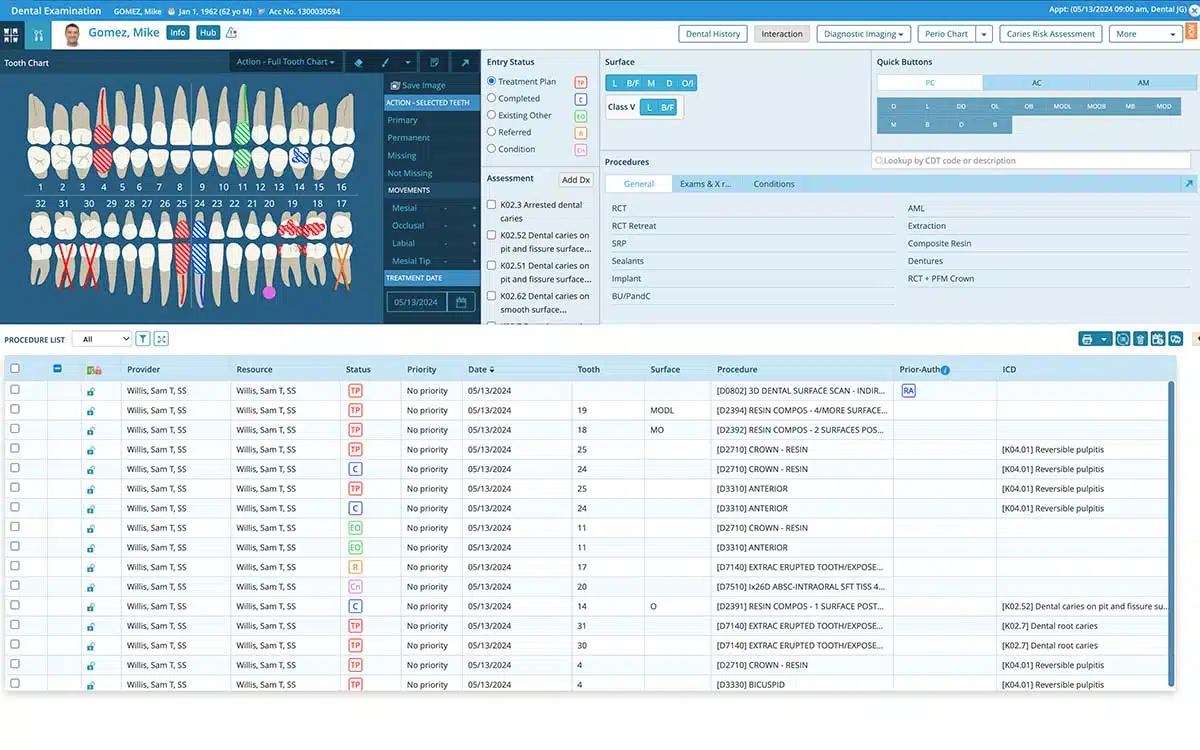Click the eraser tool in the chart toolbar

[357, 61]
